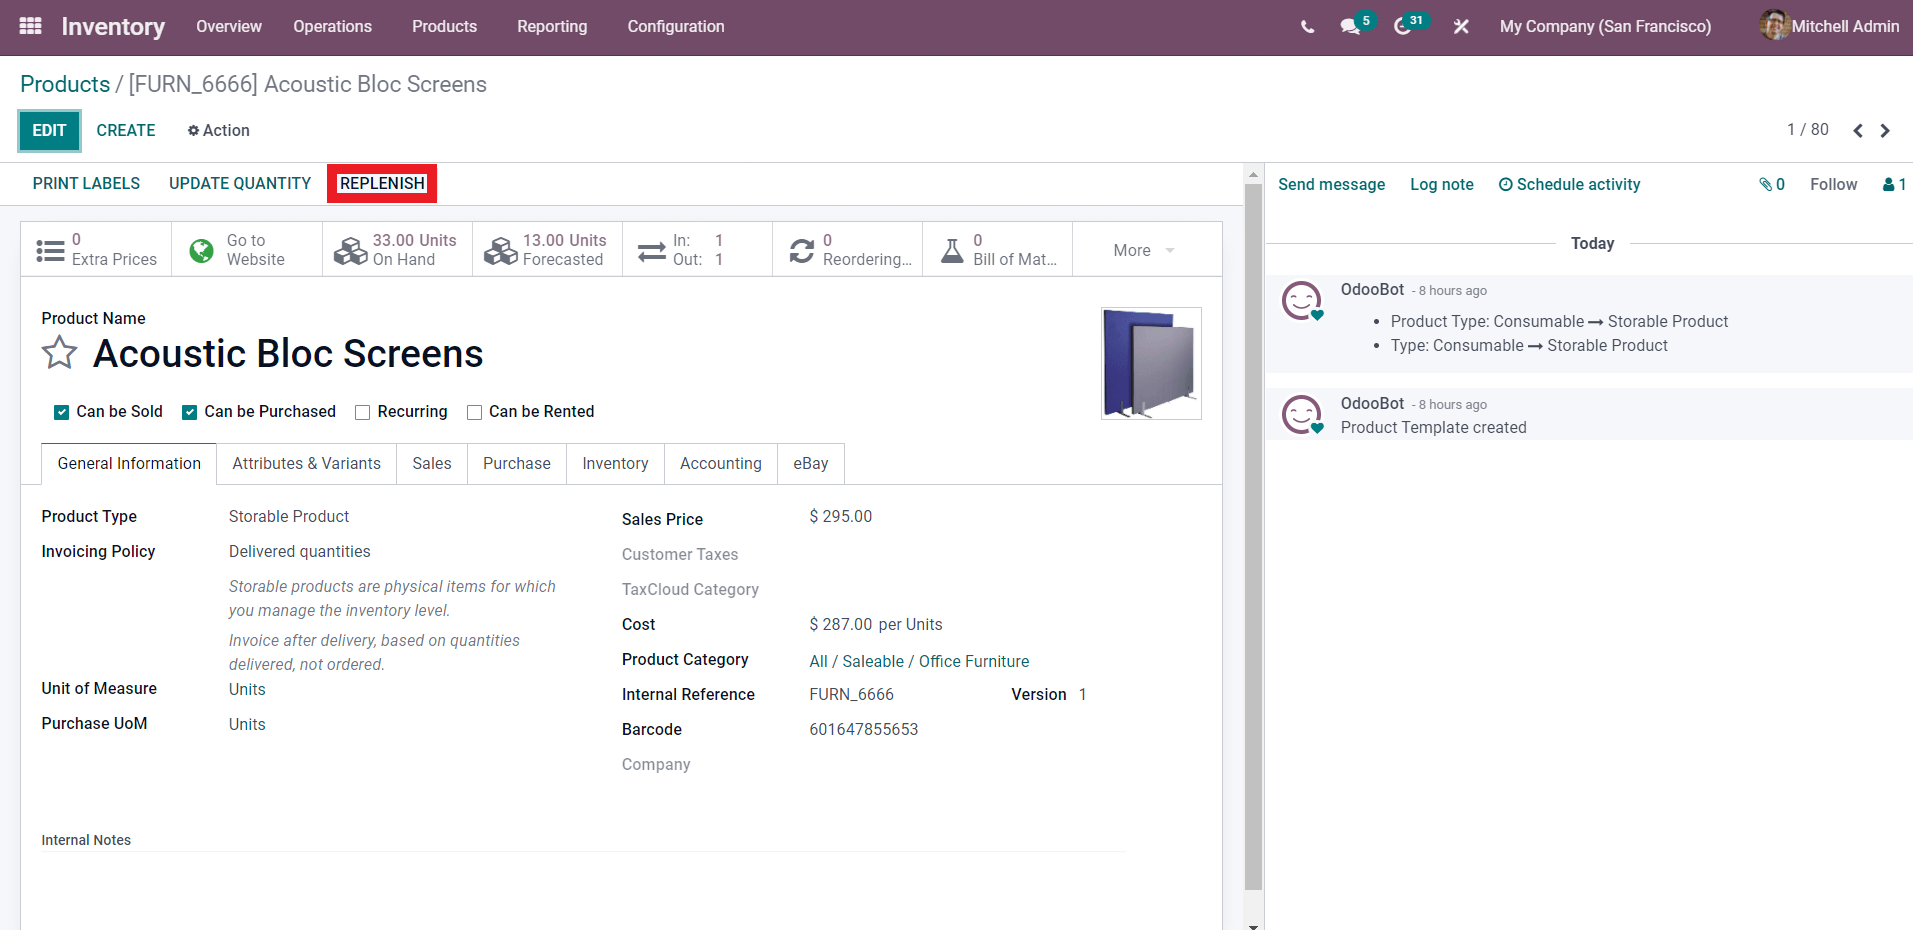Select the General Information tab
The height and width of the screenshot is (930, 1913).
point(129,464)
